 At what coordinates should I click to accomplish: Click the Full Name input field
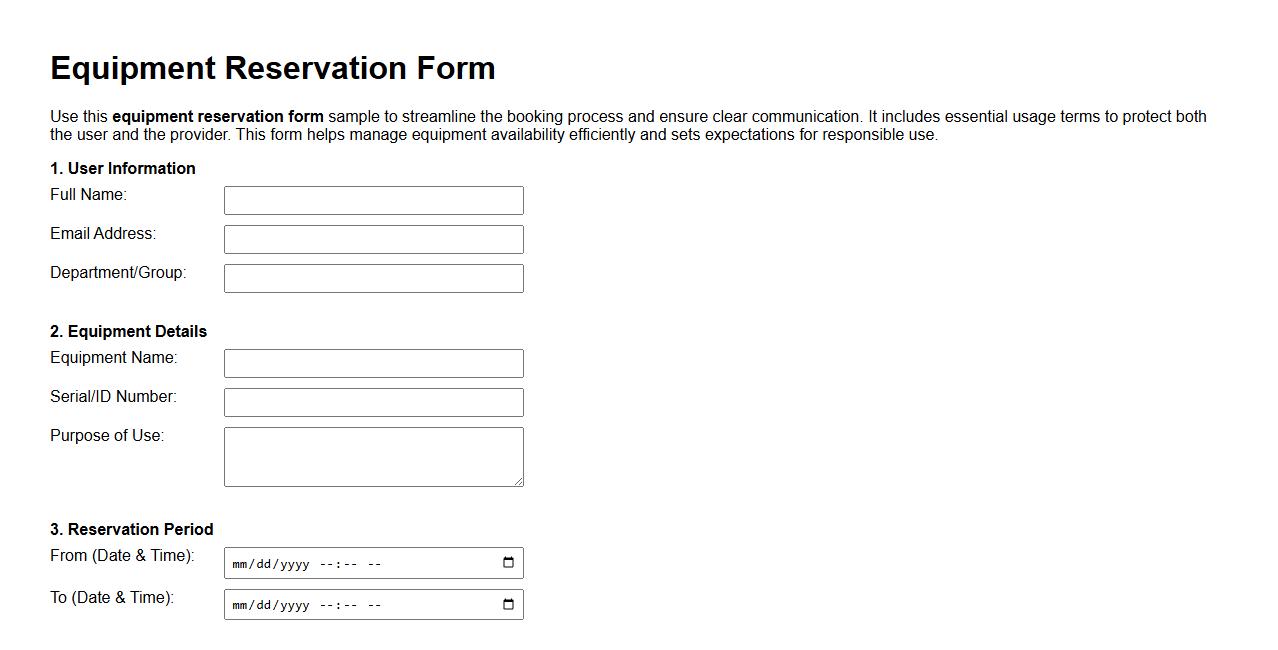point(374,200)
